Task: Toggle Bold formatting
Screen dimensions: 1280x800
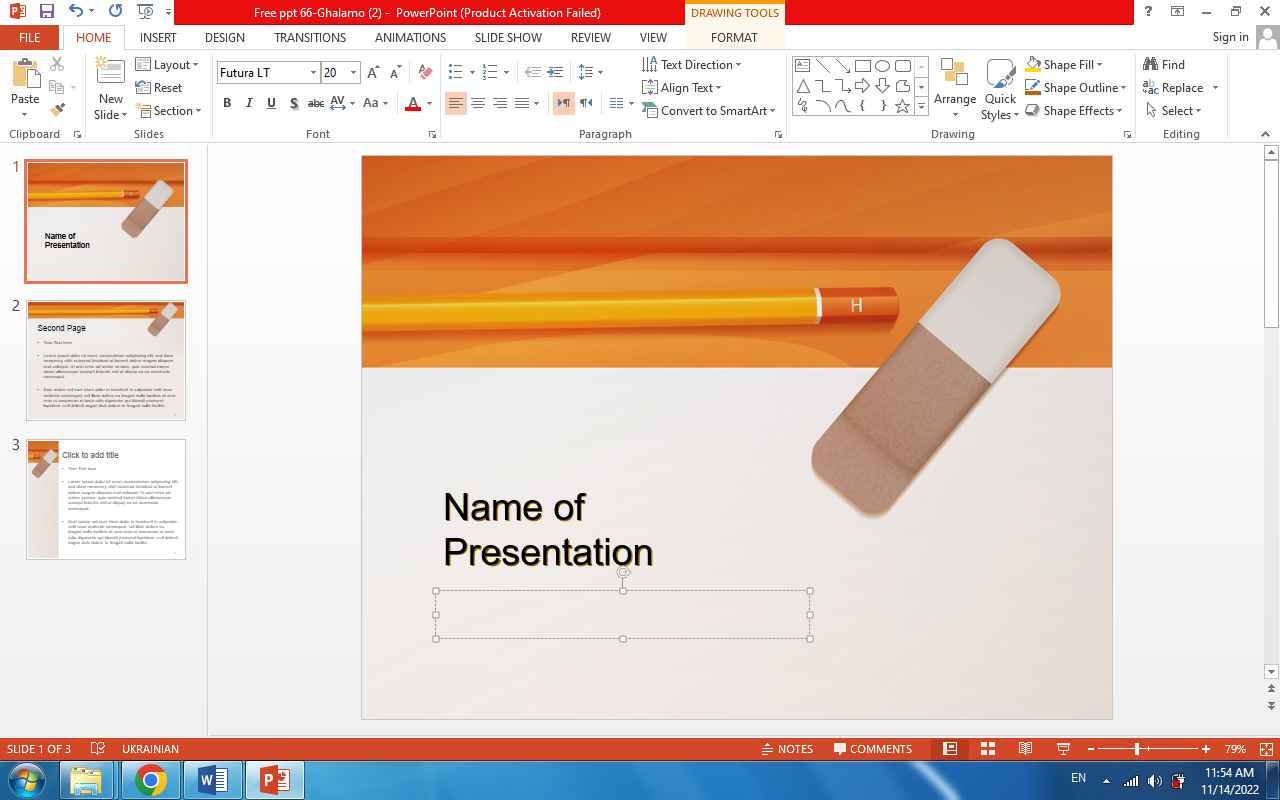Action: pos(227,103)
